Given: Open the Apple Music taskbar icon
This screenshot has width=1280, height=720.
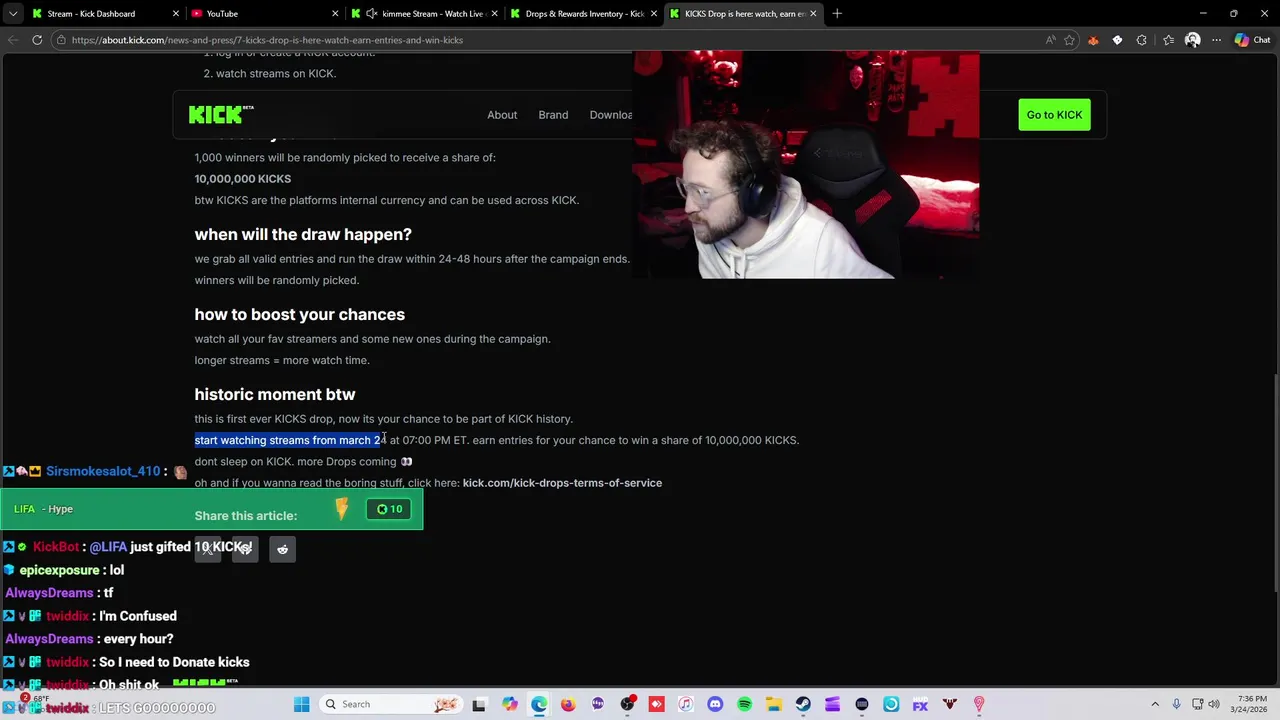Looking at the screenshot, I should 685,704.
